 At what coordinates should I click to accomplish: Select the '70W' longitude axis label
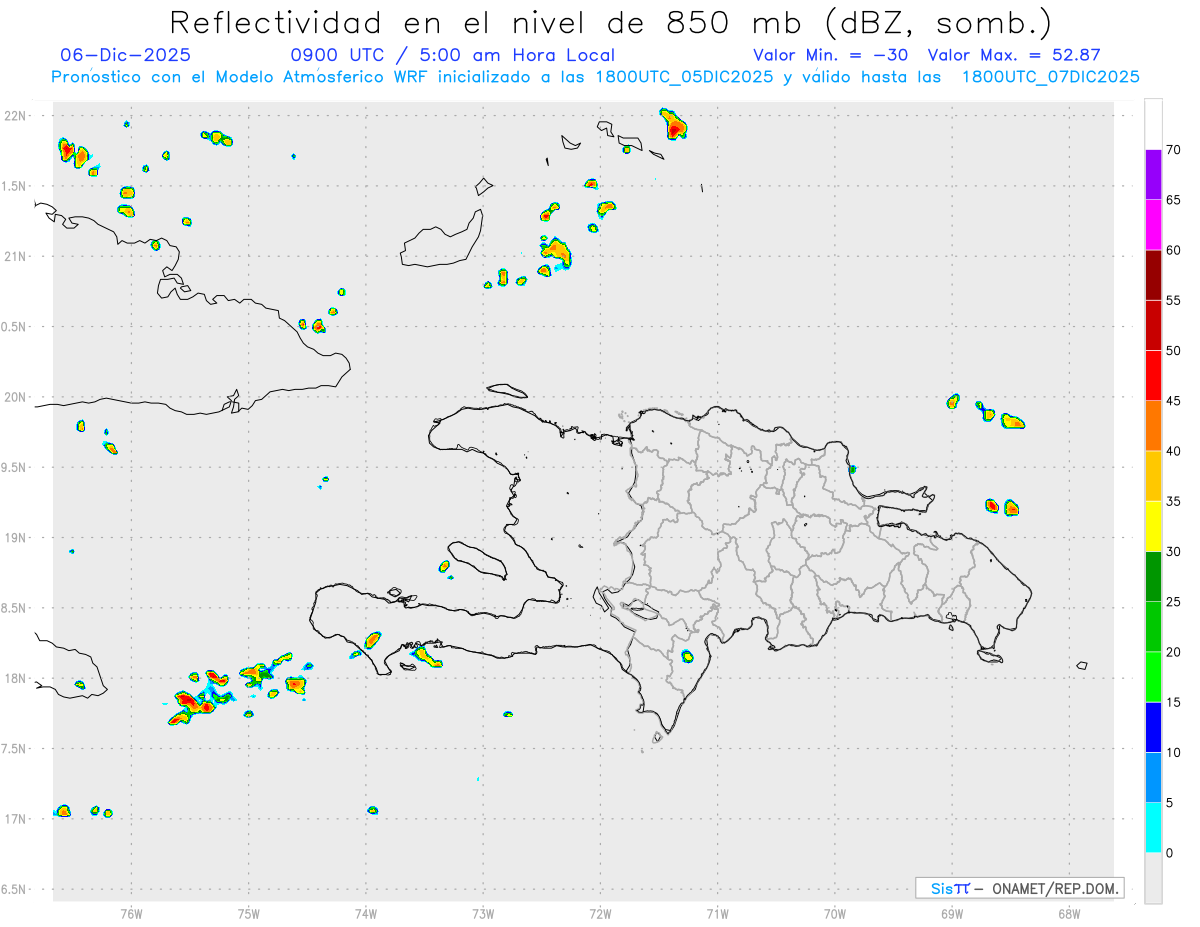pos(835,913)
